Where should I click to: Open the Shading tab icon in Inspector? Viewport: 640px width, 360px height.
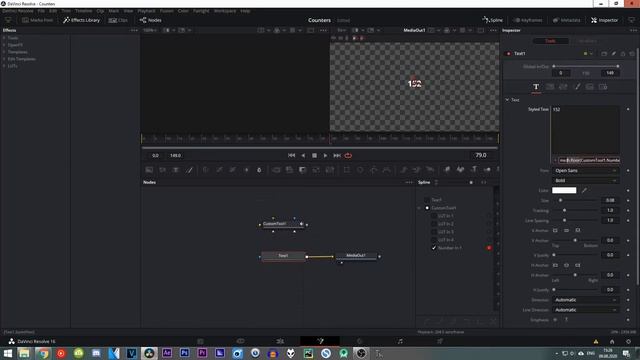click(x=577, y=87)
